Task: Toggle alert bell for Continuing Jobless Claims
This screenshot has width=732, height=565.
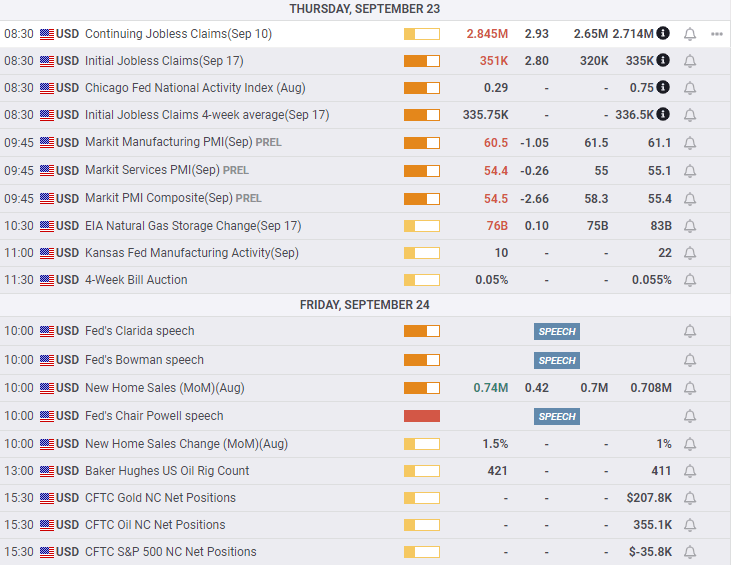Action: coord(689,34)
